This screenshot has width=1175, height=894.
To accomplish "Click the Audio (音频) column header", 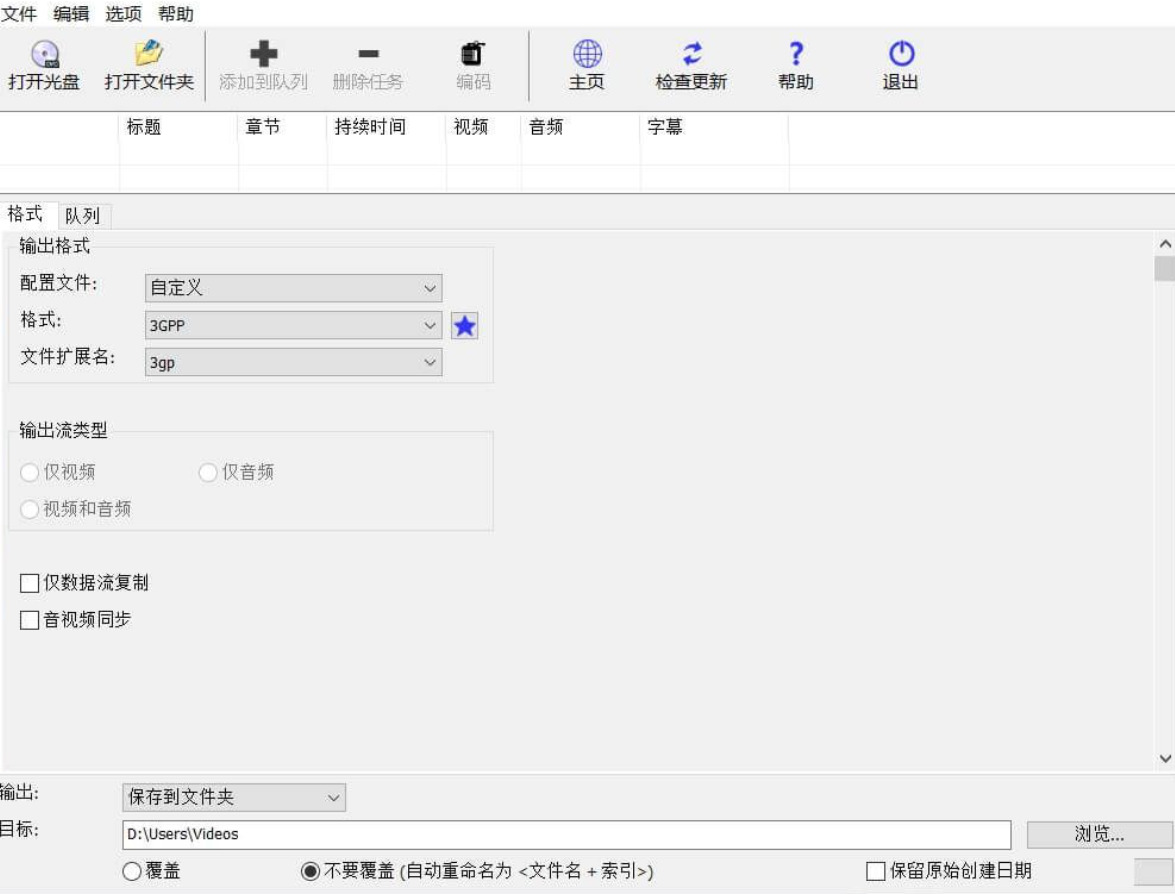I will click(581, 127).
